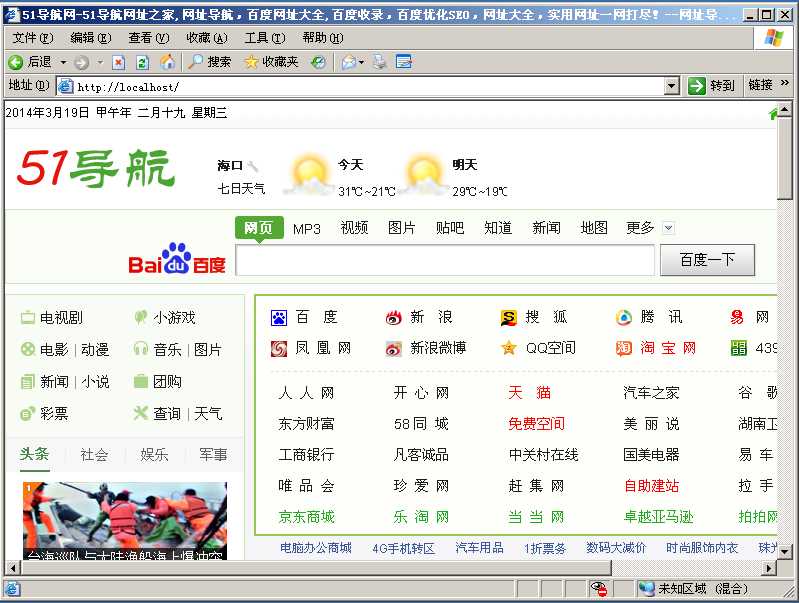Select the 军事 news tab

click(214, 455)
